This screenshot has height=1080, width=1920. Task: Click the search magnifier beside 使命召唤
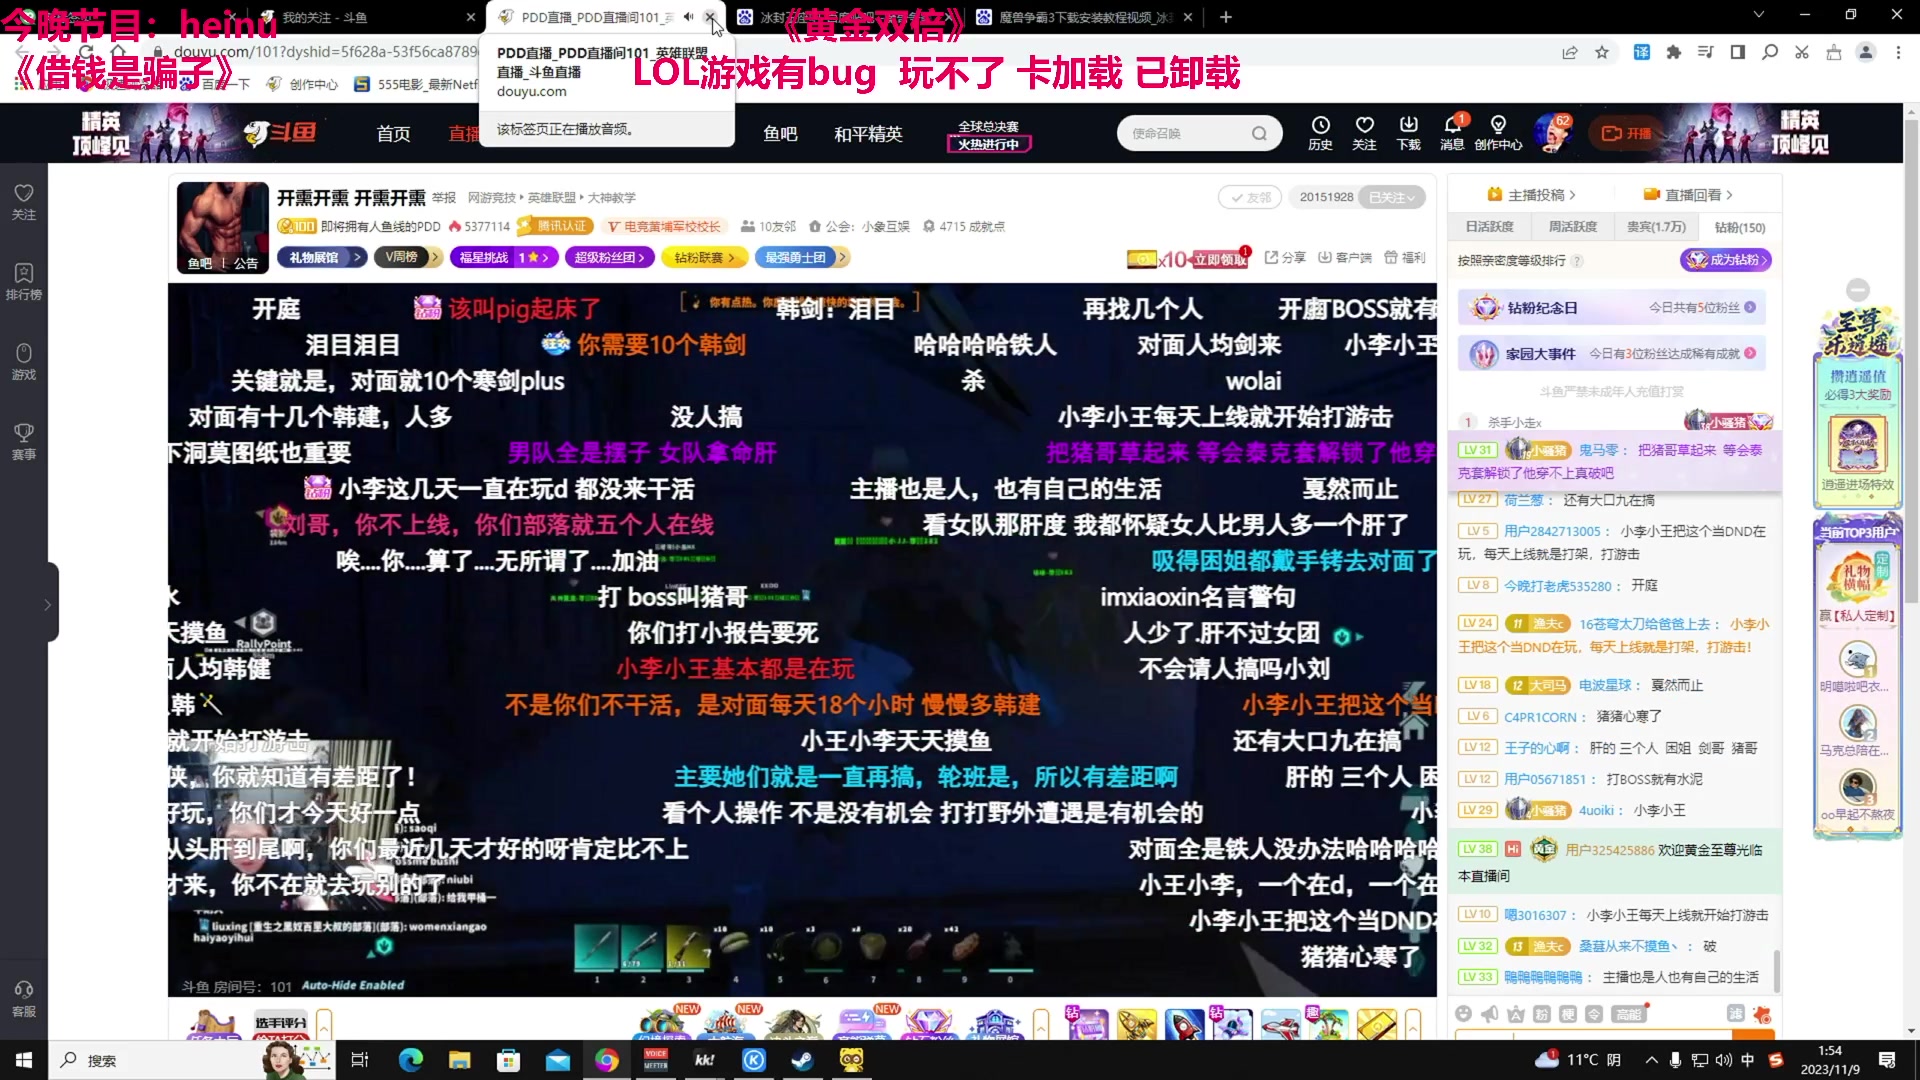tap(1257, 132)
